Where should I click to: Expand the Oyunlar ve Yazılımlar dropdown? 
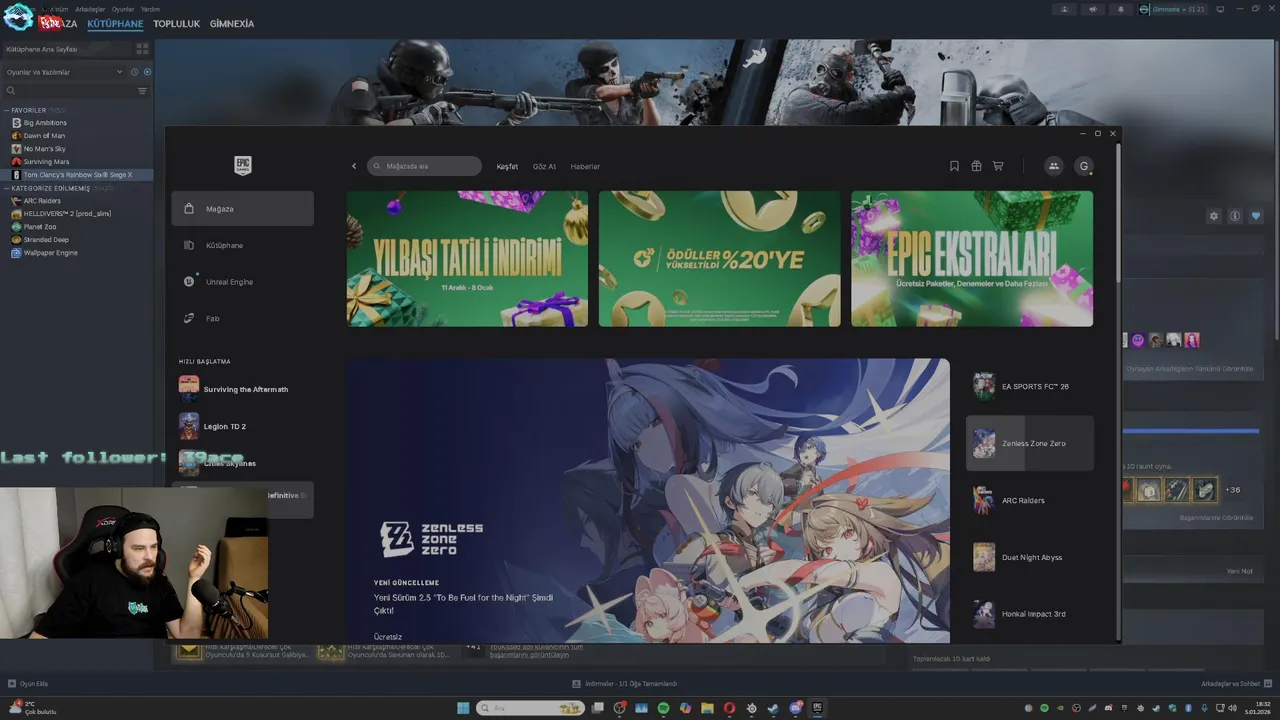click(64, 72)
